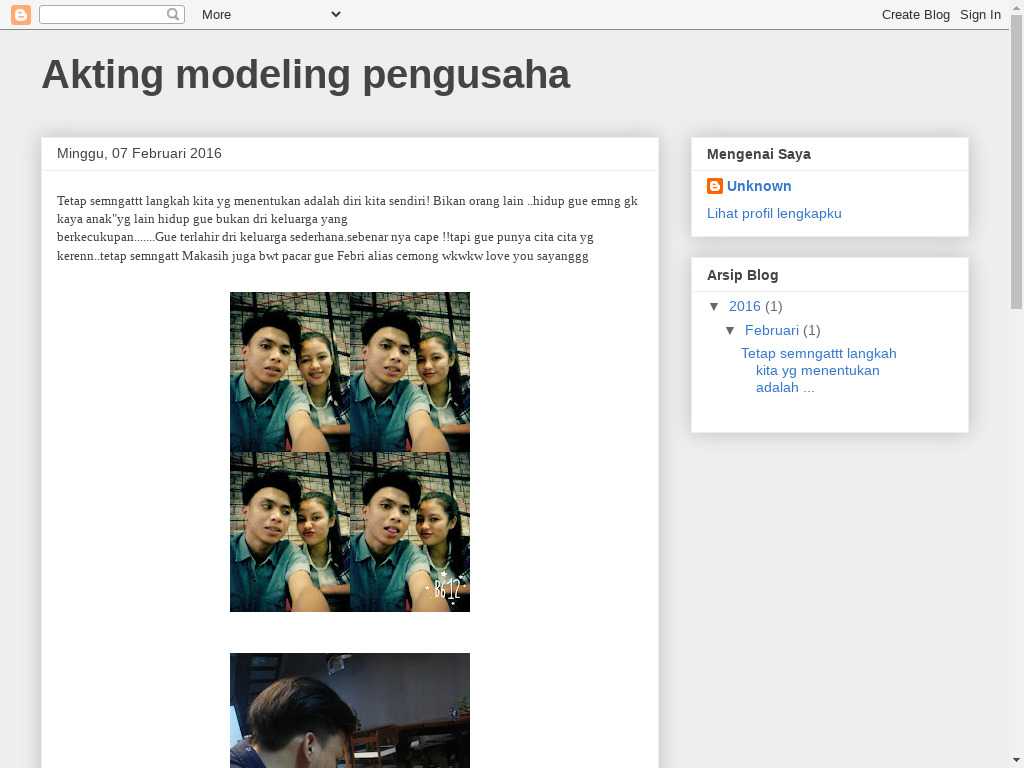Open the 2016 archive link
This screenshot has height=768, width=1024.
744,306
